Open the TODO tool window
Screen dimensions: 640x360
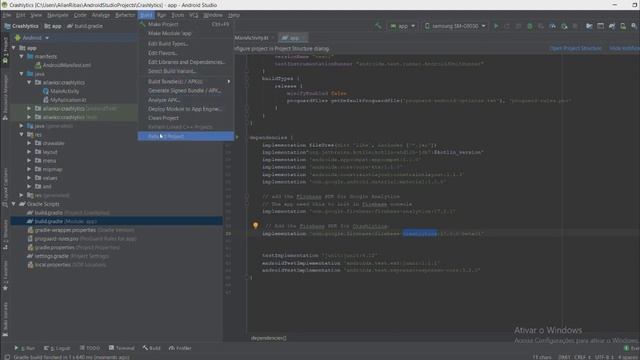(x=90, y=348)
